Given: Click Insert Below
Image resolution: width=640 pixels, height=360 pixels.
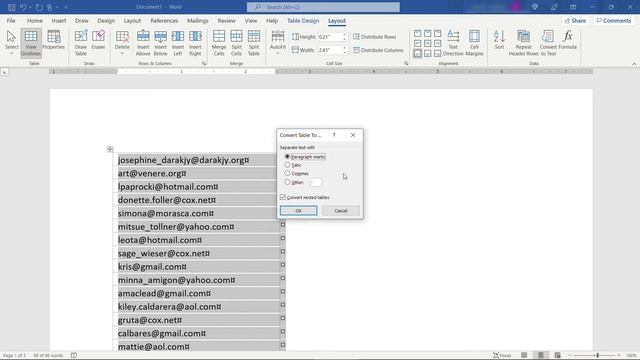Looking at the screenshot, I should click(160, 42).
